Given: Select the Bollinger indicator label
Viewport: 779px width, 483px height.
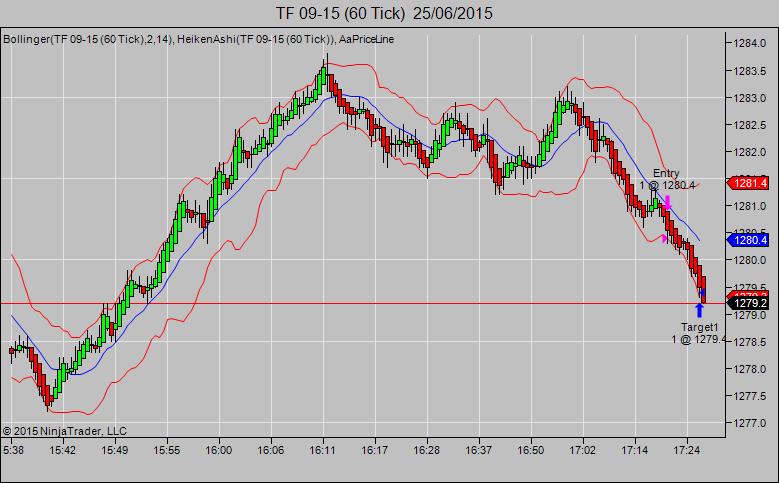Looking at the screenshot, I should (88, 39).
